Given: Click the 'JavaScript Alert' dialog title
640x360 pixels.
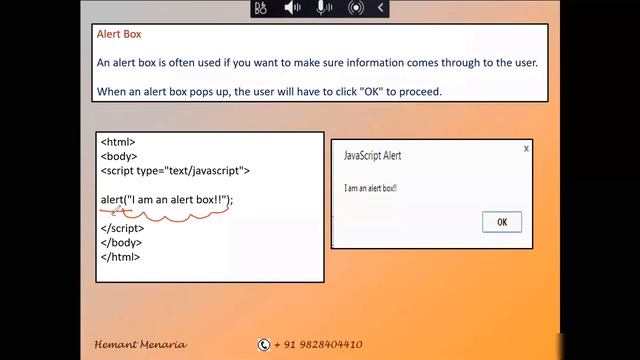Looking at the screenshot, I should [372, 156].
